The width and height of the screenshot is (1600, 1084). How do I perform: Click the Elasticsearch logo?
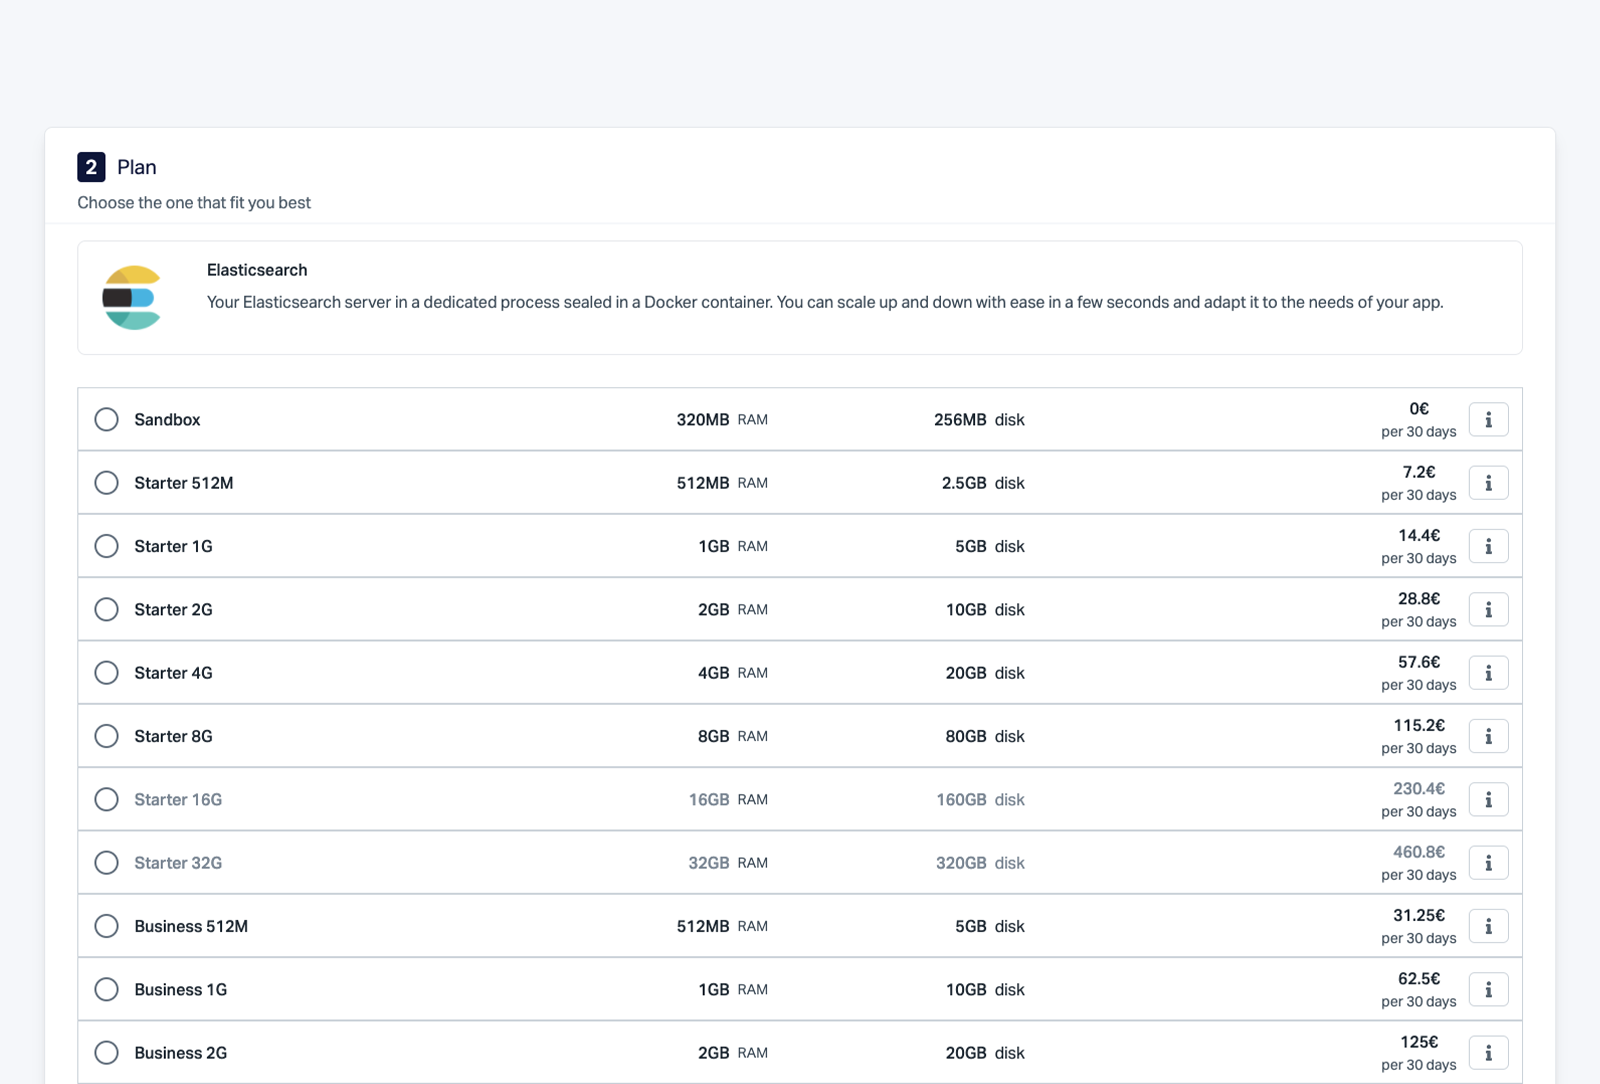point(132,298)
